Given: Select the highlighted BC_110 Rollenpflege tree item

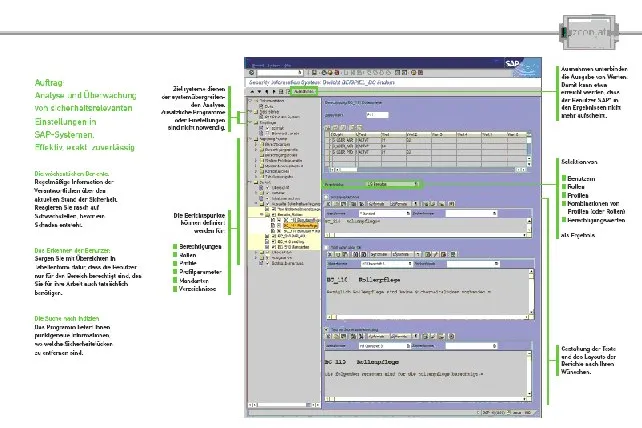Looking at the screenshot, I should click(301, 225).
